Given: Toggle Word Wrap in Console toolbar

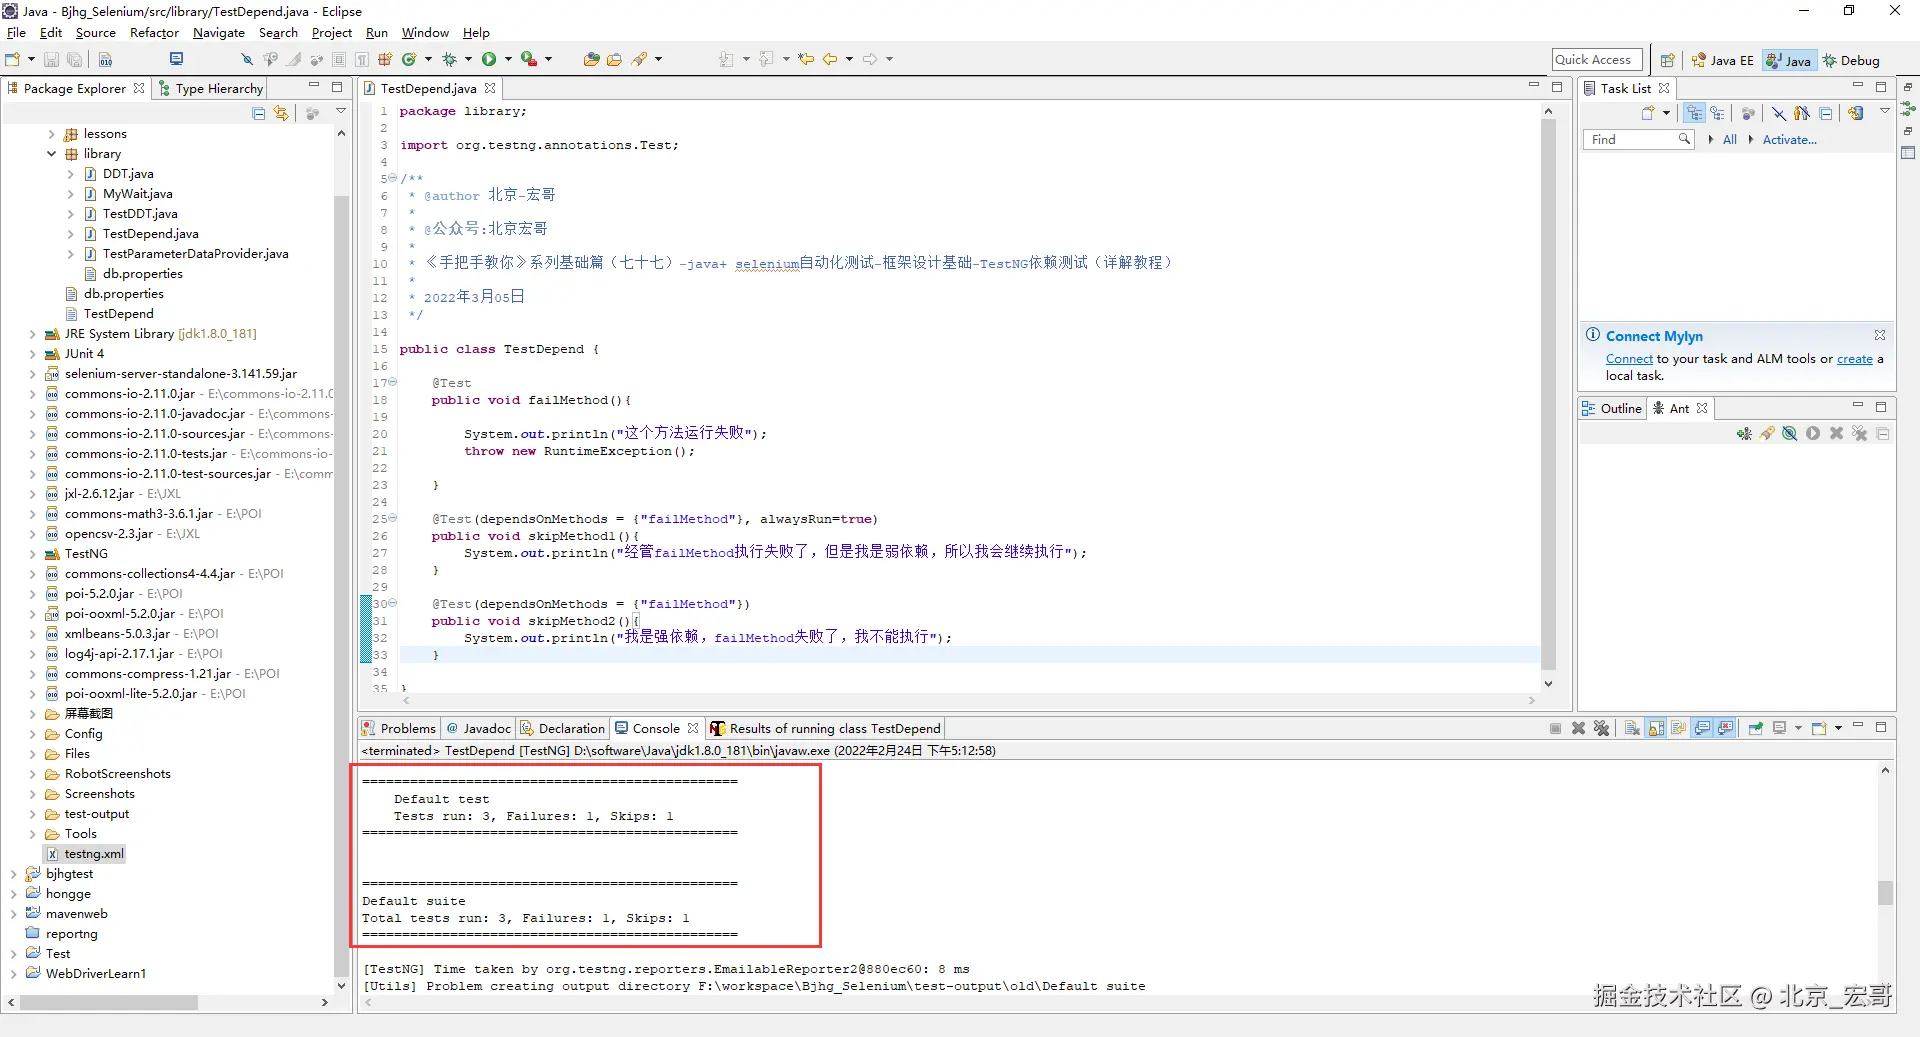Looking at the screenshot, I should pos(1679,728).
